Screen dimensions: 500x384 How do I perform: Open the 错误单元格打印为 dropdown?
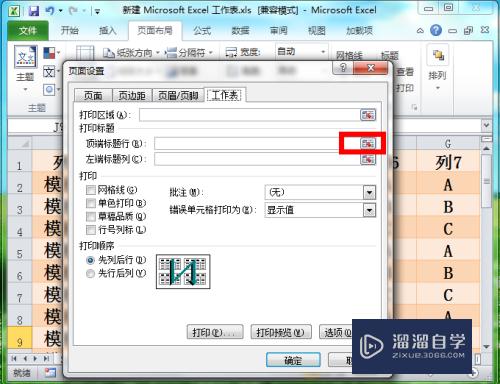tap(320, 210)
